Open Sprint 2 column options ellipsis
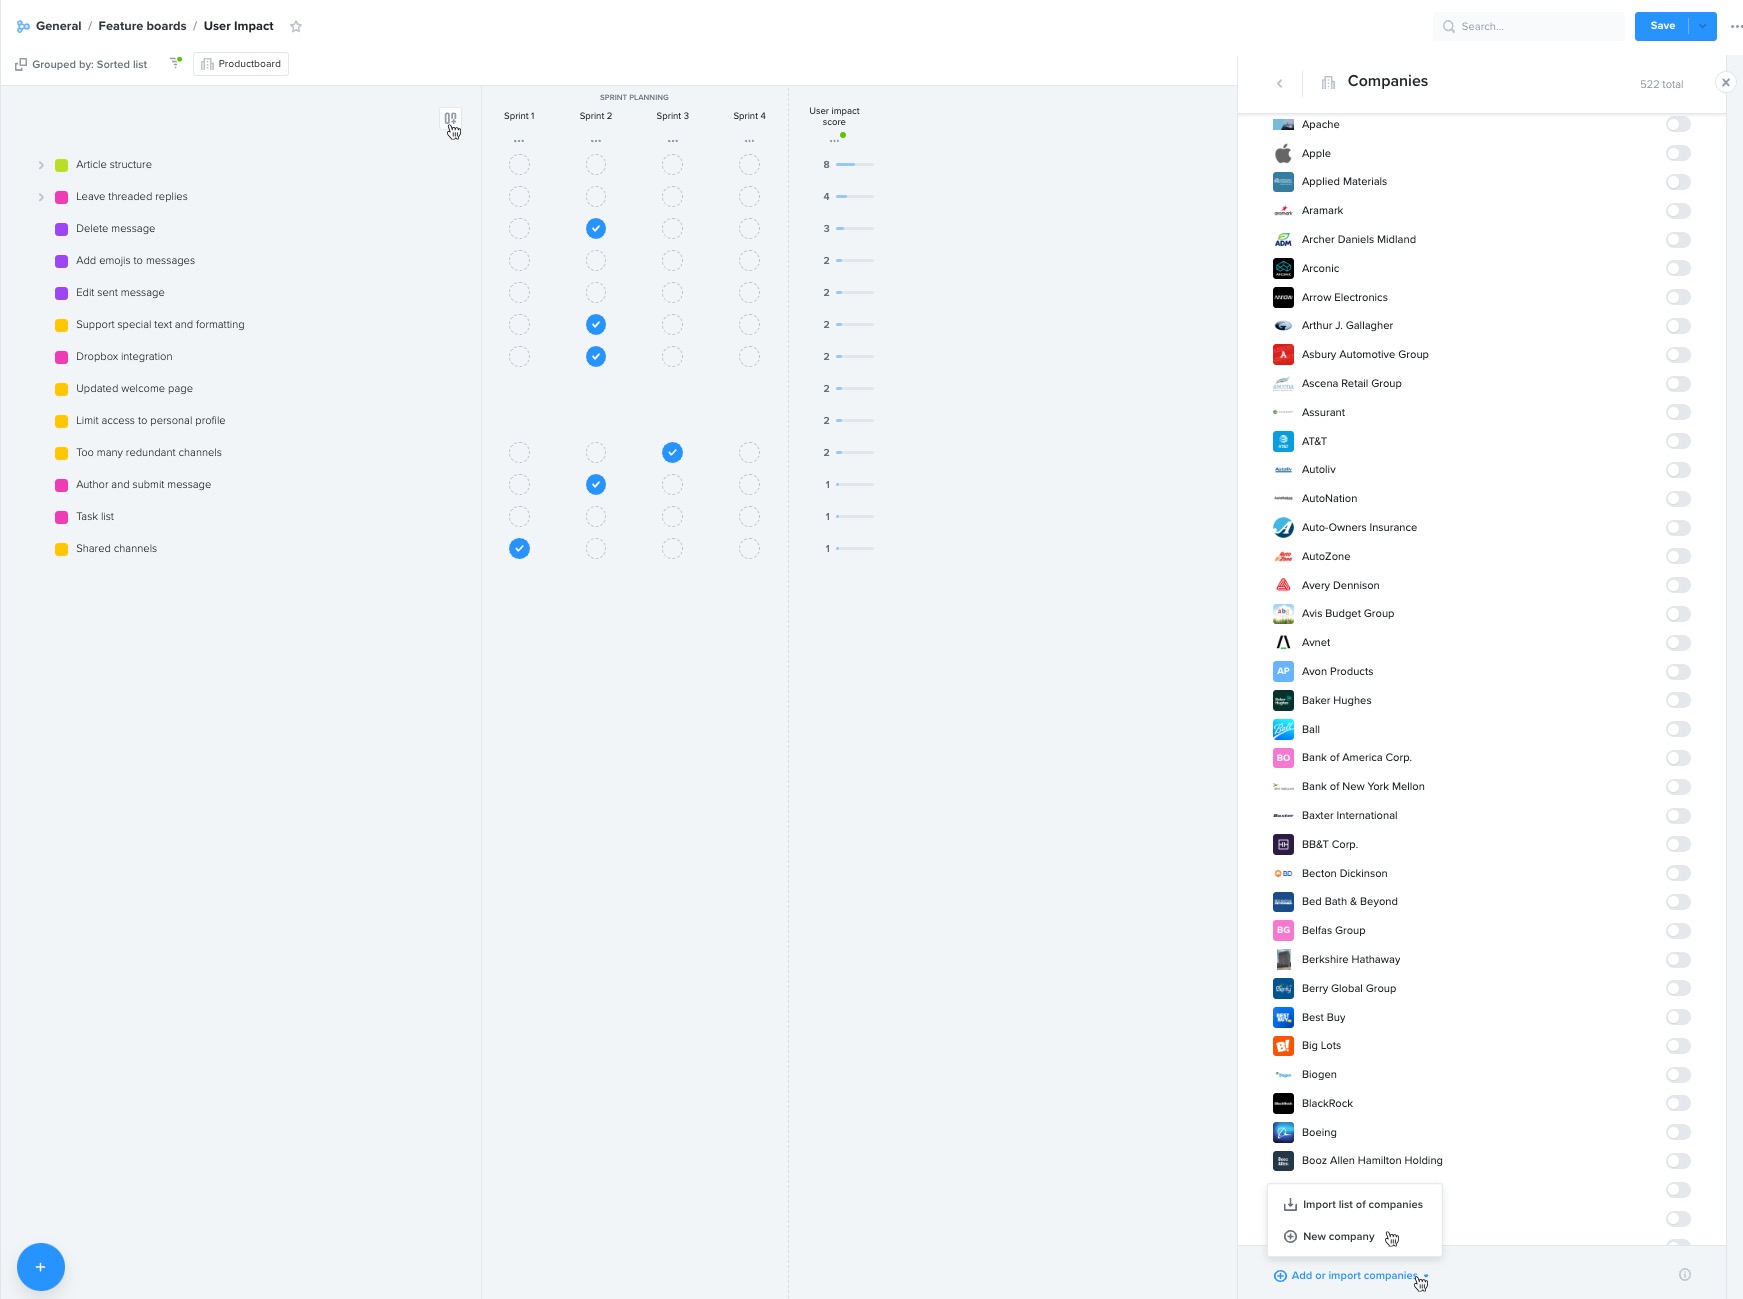 596,141
